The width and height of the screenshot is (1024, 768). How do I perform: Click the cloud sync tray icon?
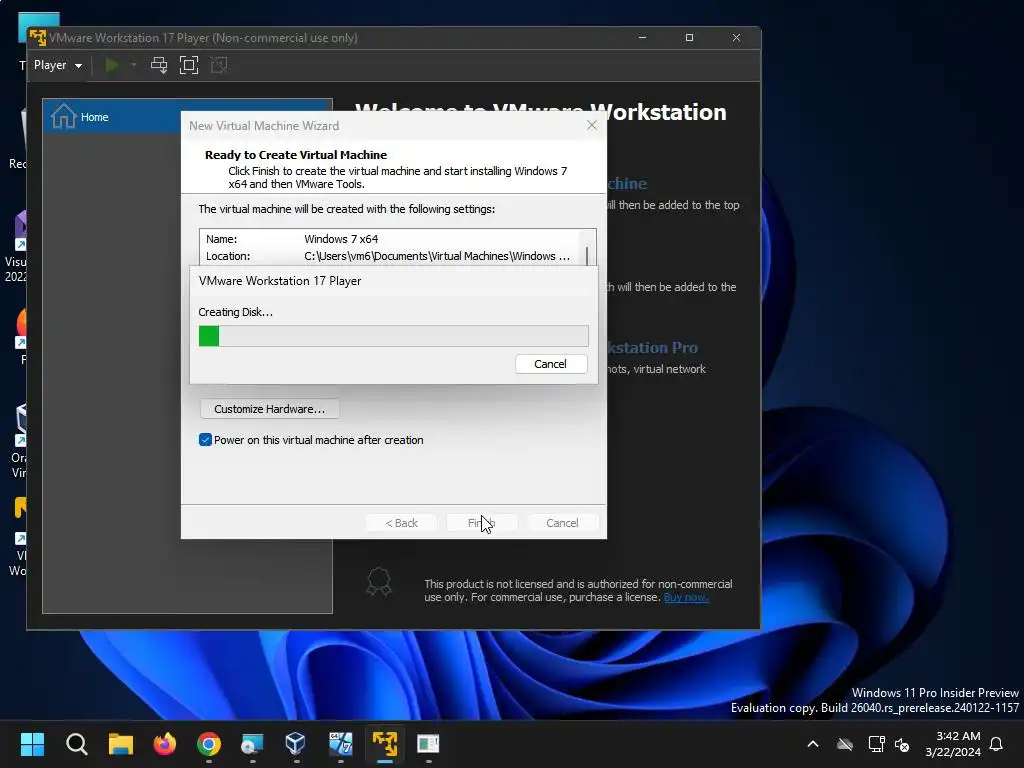coord(845,744)
